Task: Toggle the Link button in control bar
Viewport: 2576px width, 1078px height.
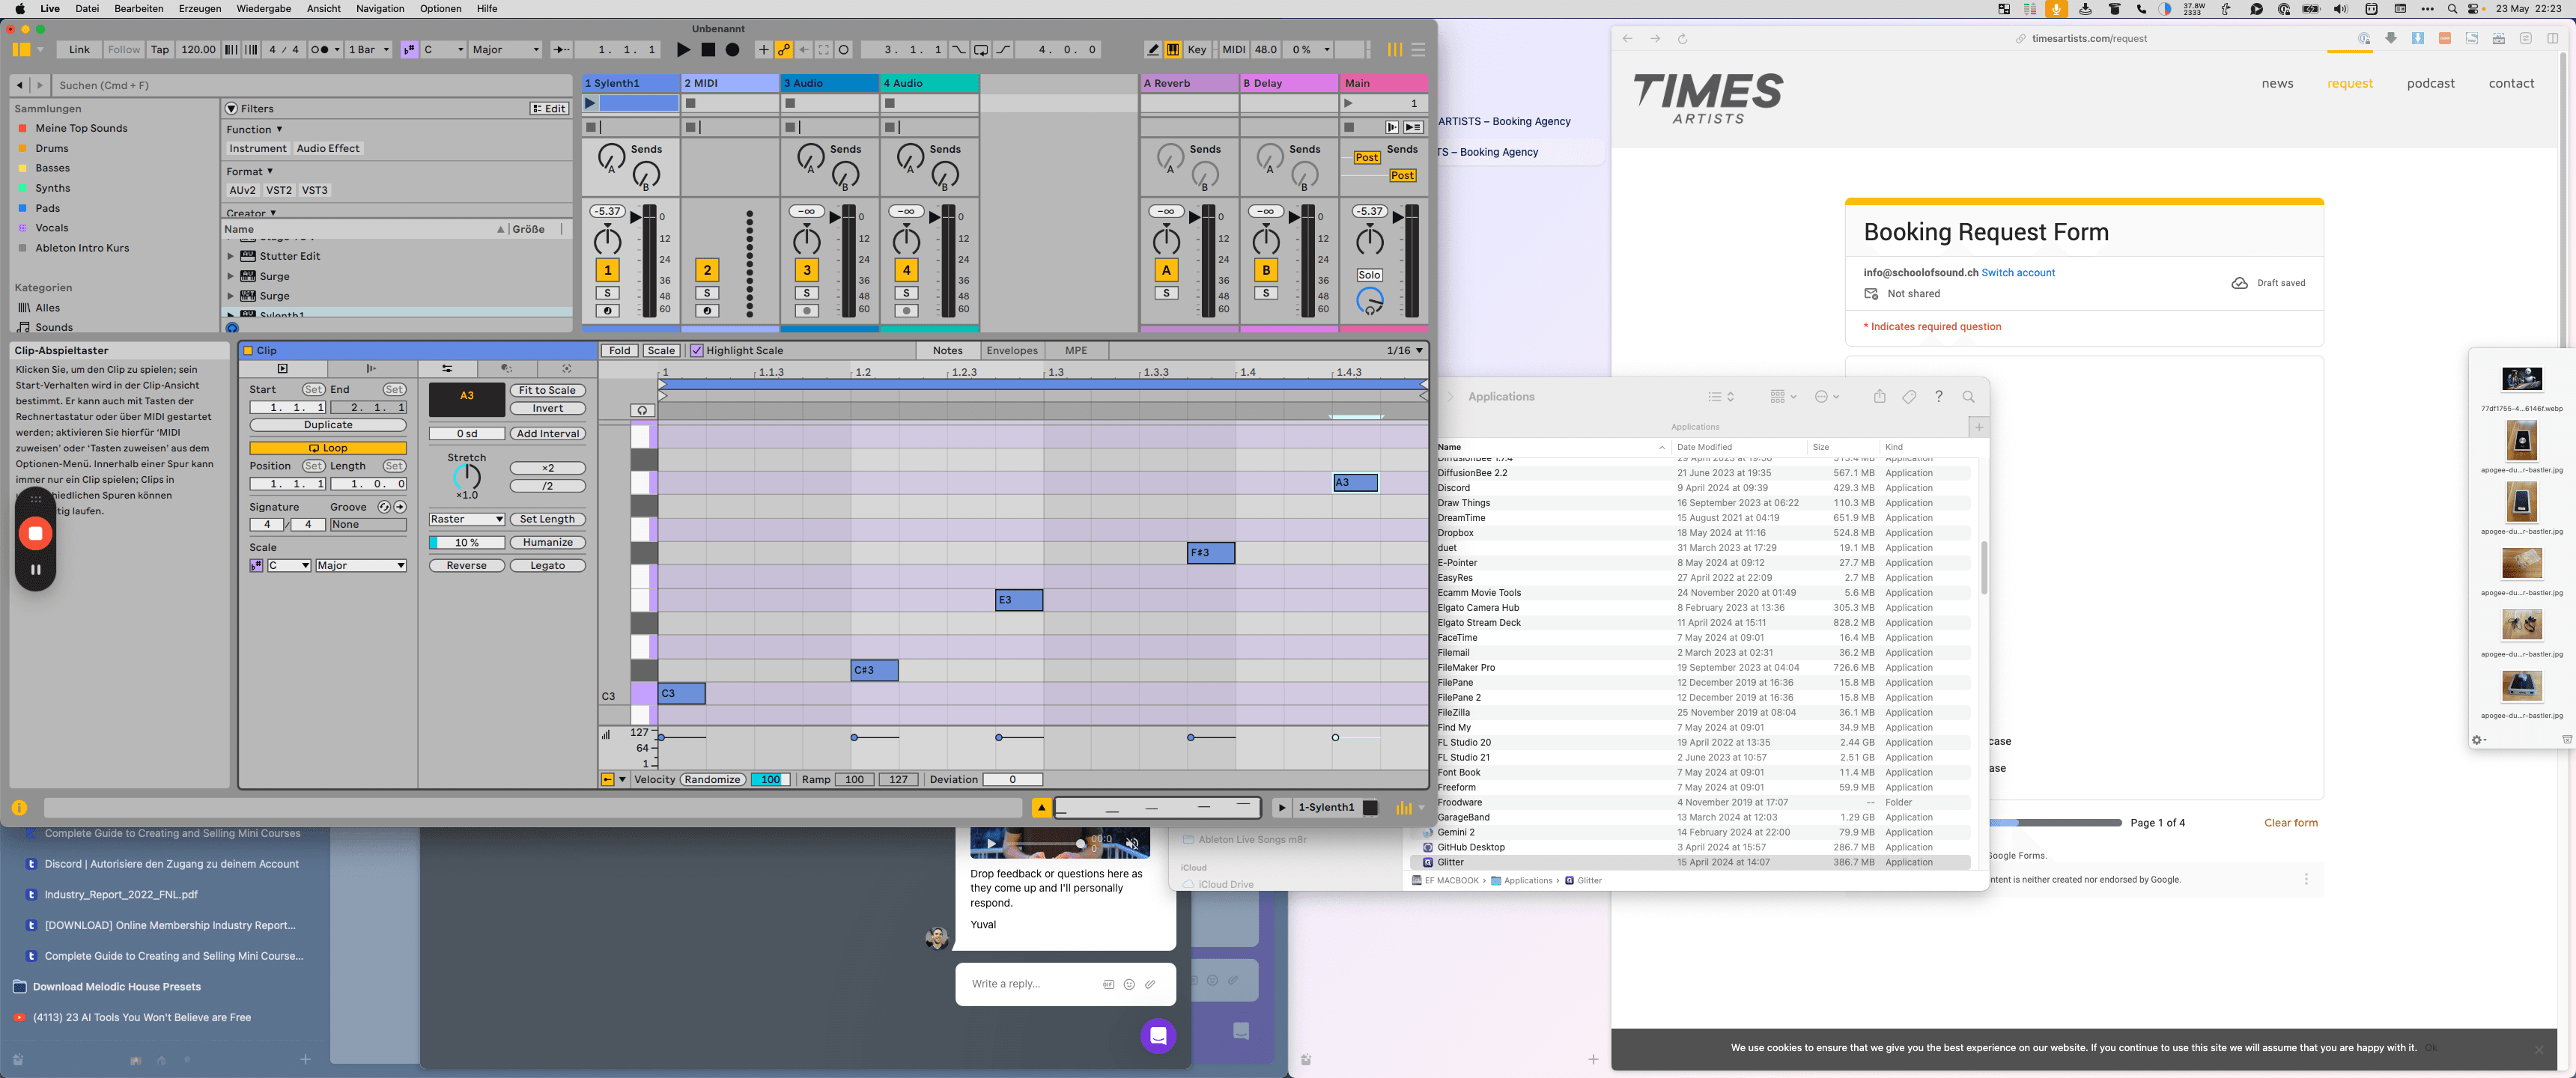Action: click(x=79, y=49)
